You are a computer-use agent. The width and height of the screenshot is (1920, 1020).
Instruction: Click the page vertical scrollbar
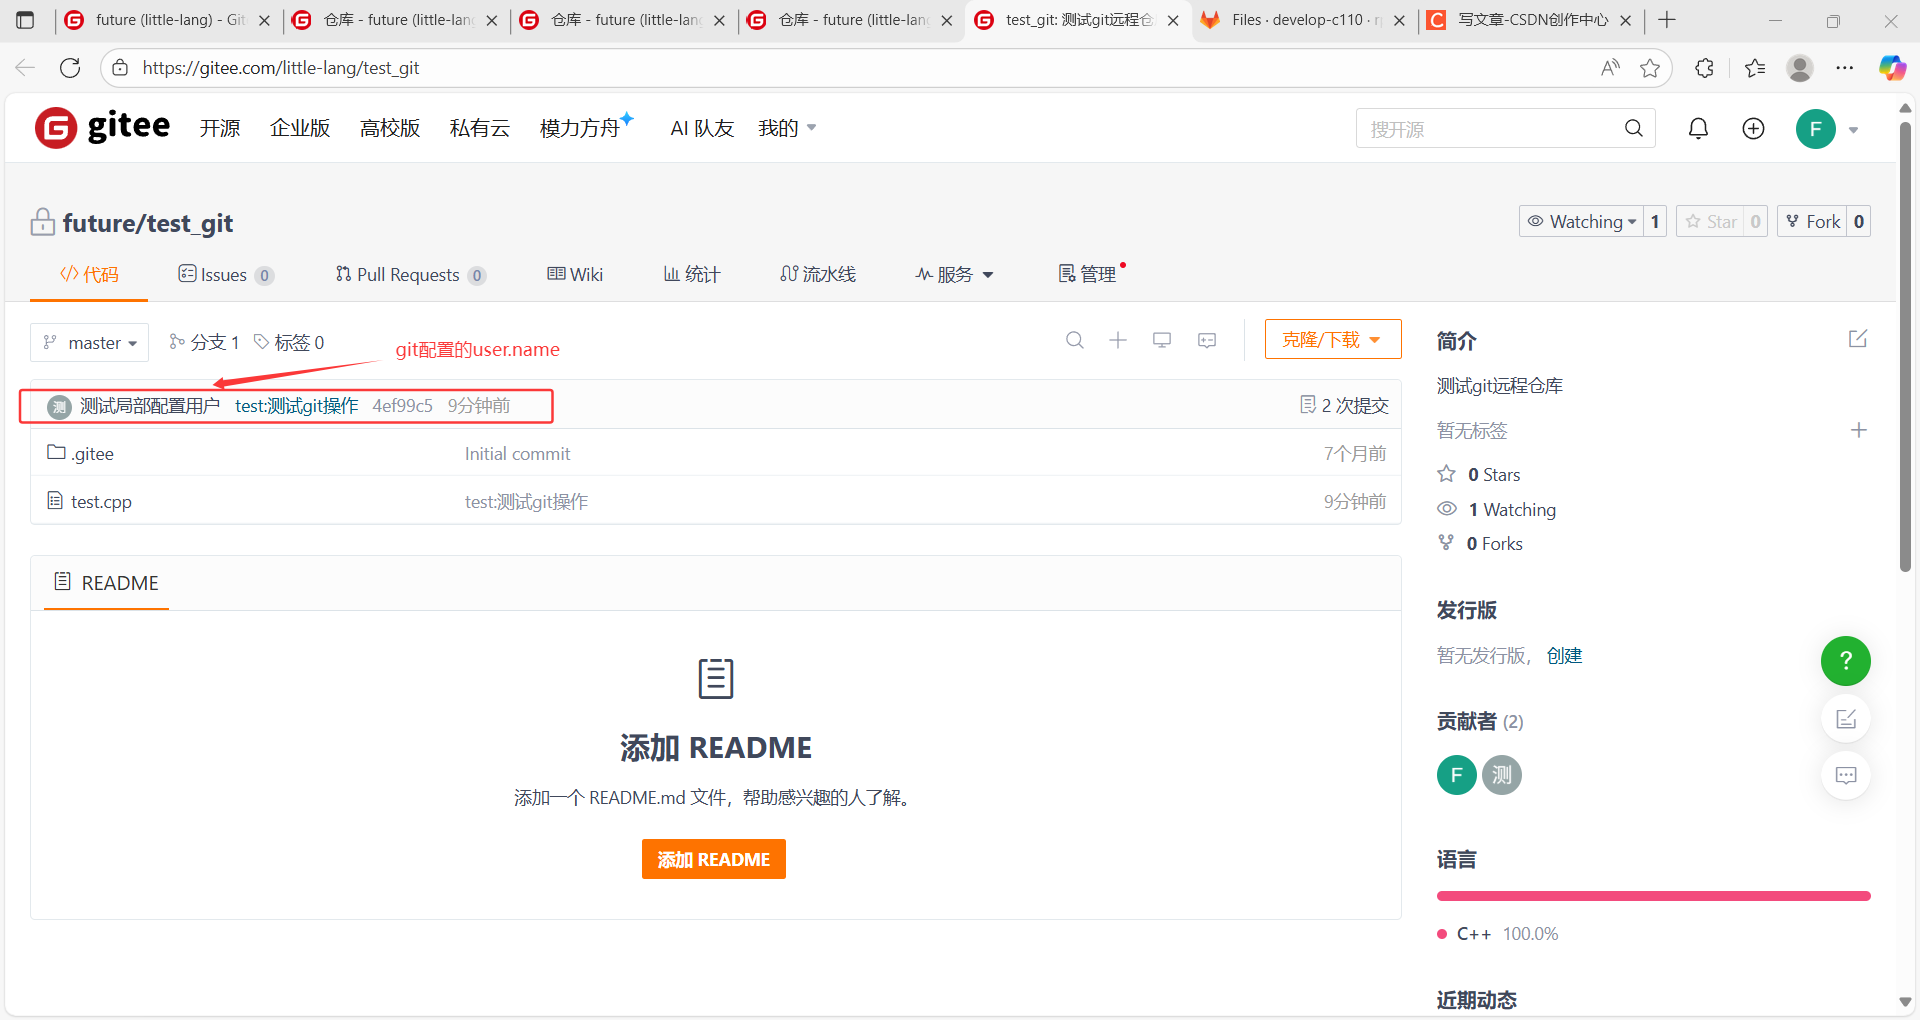[1905, 347]
